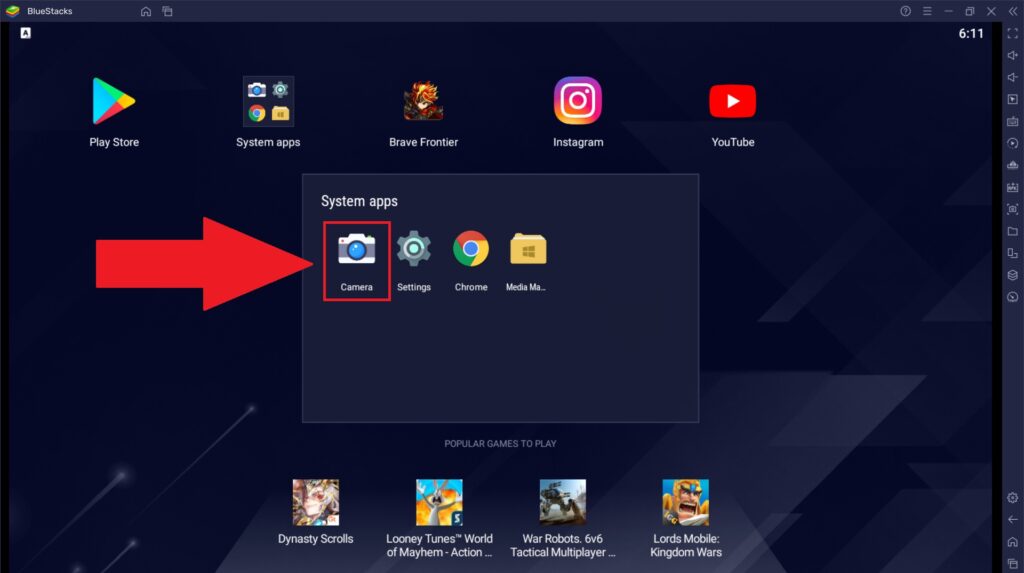Viewport: 1024px width, 573px height.
Task: Open the help question mark icon
Action: tap(905, 11)
